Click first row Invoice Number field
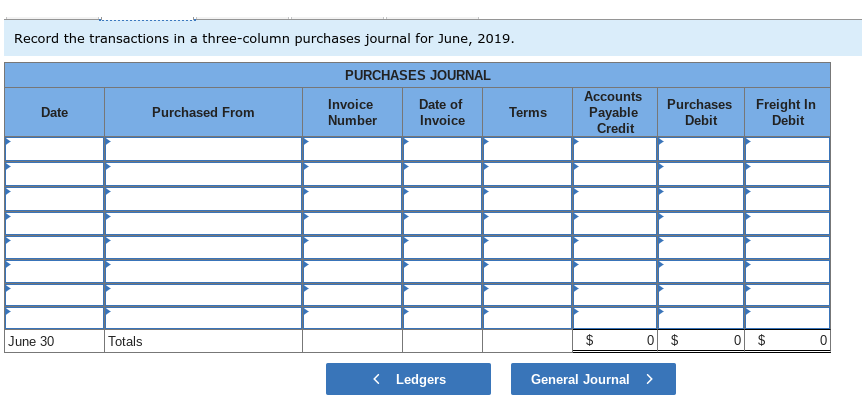This screenshot has width=862, height=411. [x=352, y=149]
